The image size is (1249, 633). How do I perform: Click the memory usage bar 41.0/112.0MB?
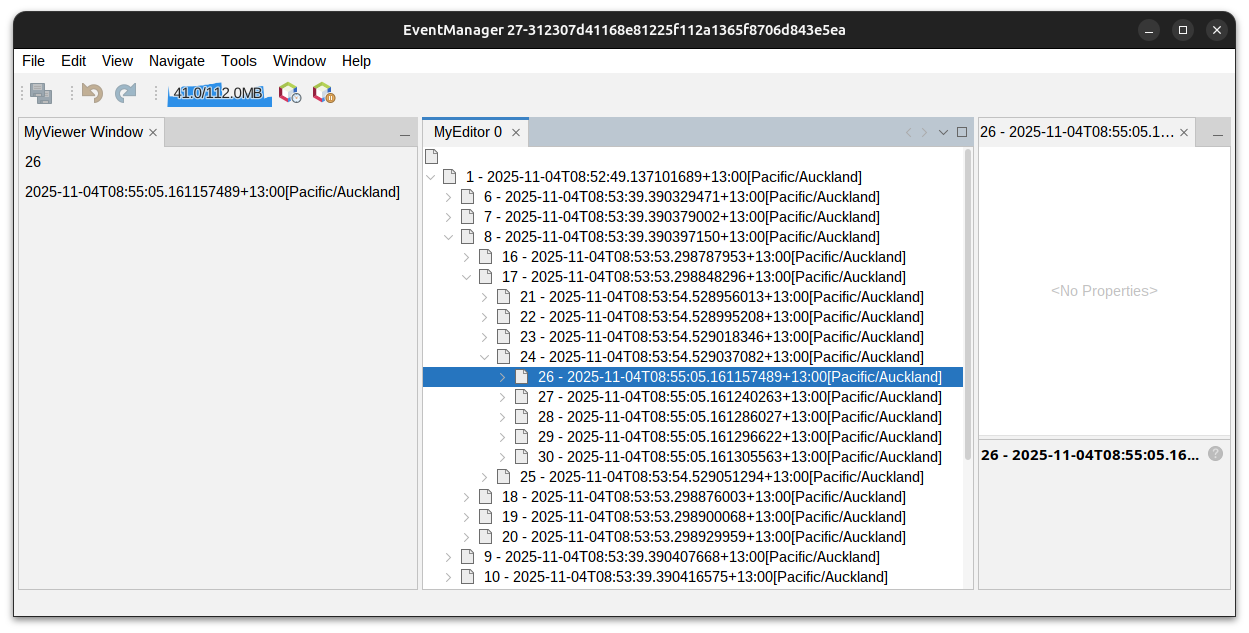pos(219,93)
